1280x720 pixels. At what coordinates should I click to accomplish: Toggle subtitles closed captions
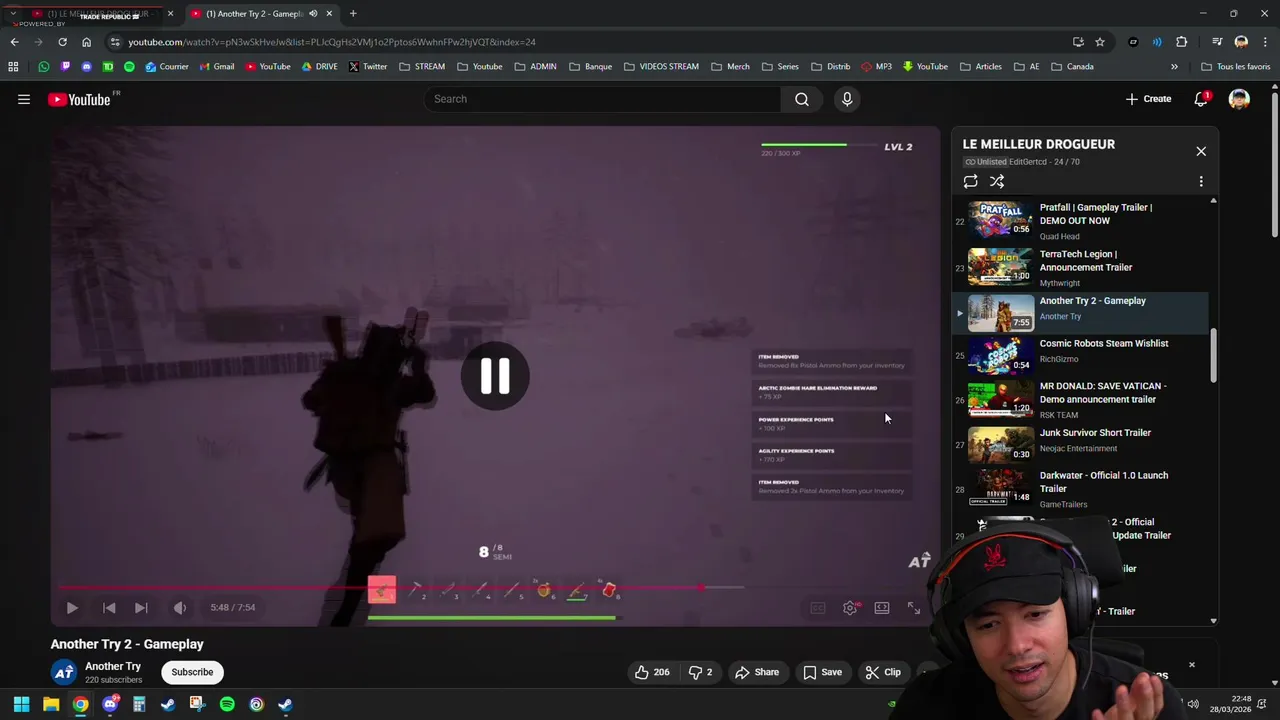coord(817,607)
